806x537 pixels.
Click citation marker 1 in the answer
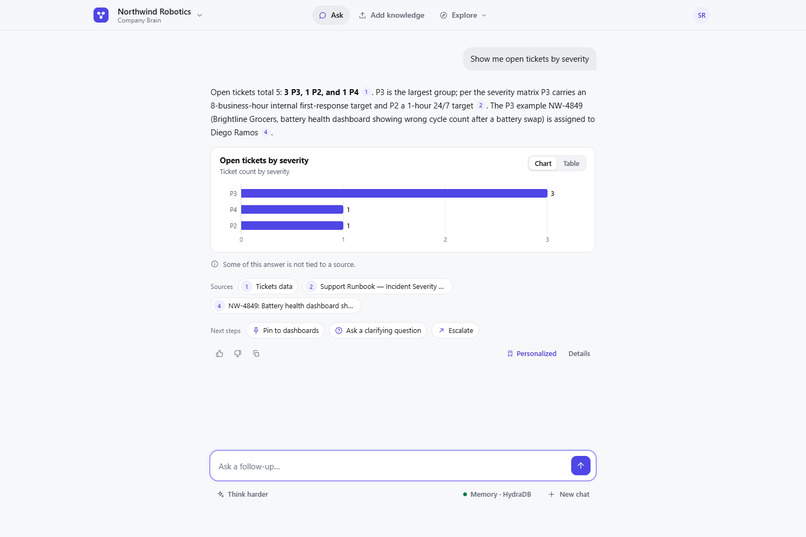pyautogui.click(x=366, y=92)
